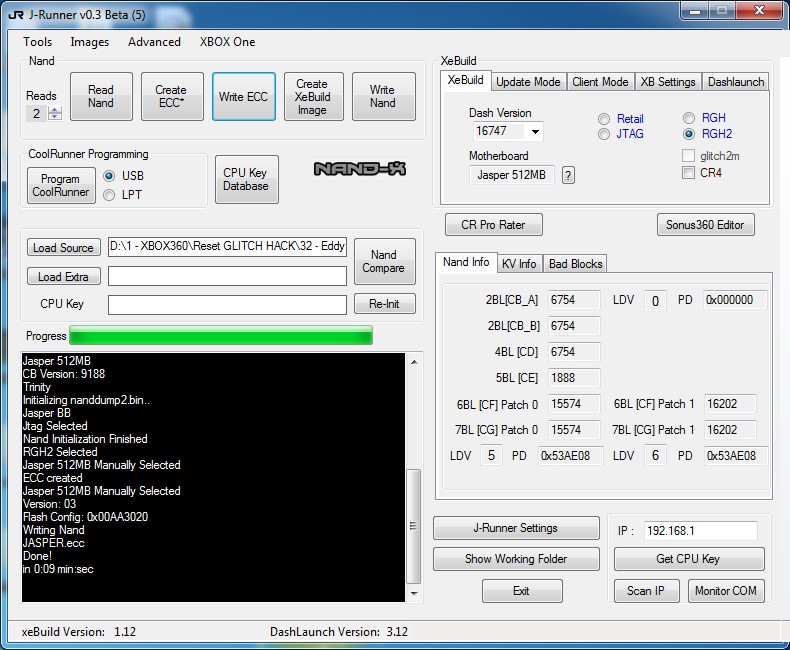Click the Load Source path field

pos(227,246)
